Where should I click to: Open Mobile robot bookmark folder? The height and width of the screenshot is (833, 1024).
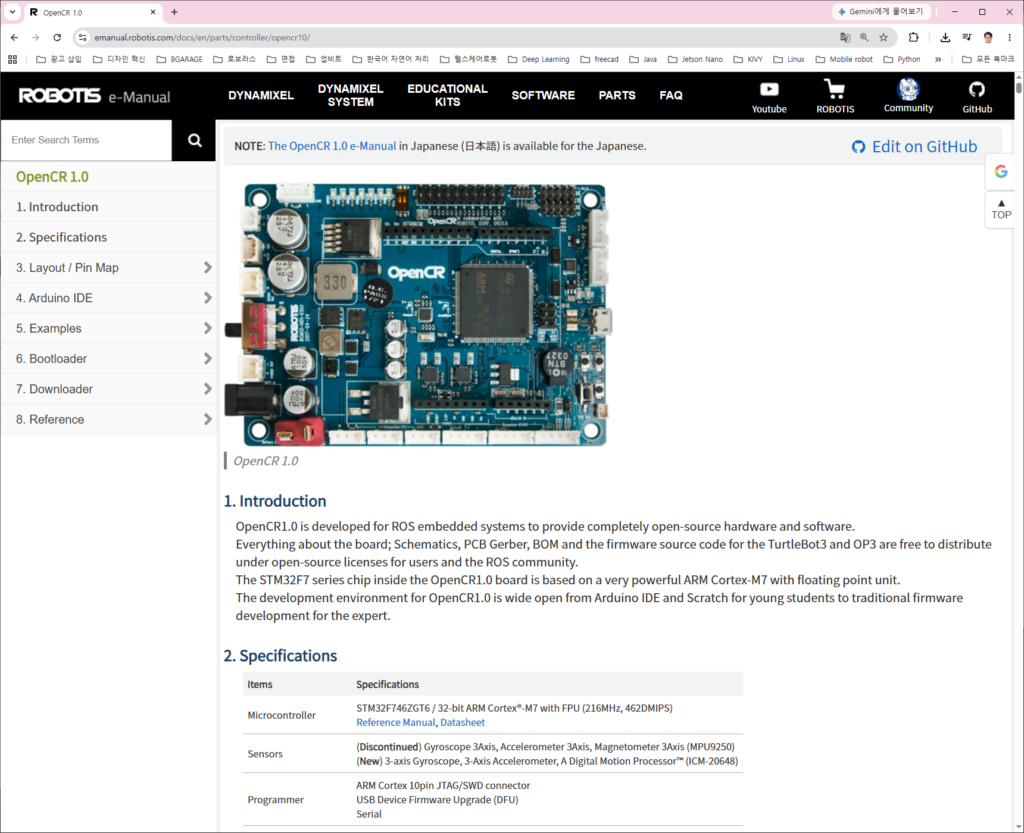(x=844, y=59)
